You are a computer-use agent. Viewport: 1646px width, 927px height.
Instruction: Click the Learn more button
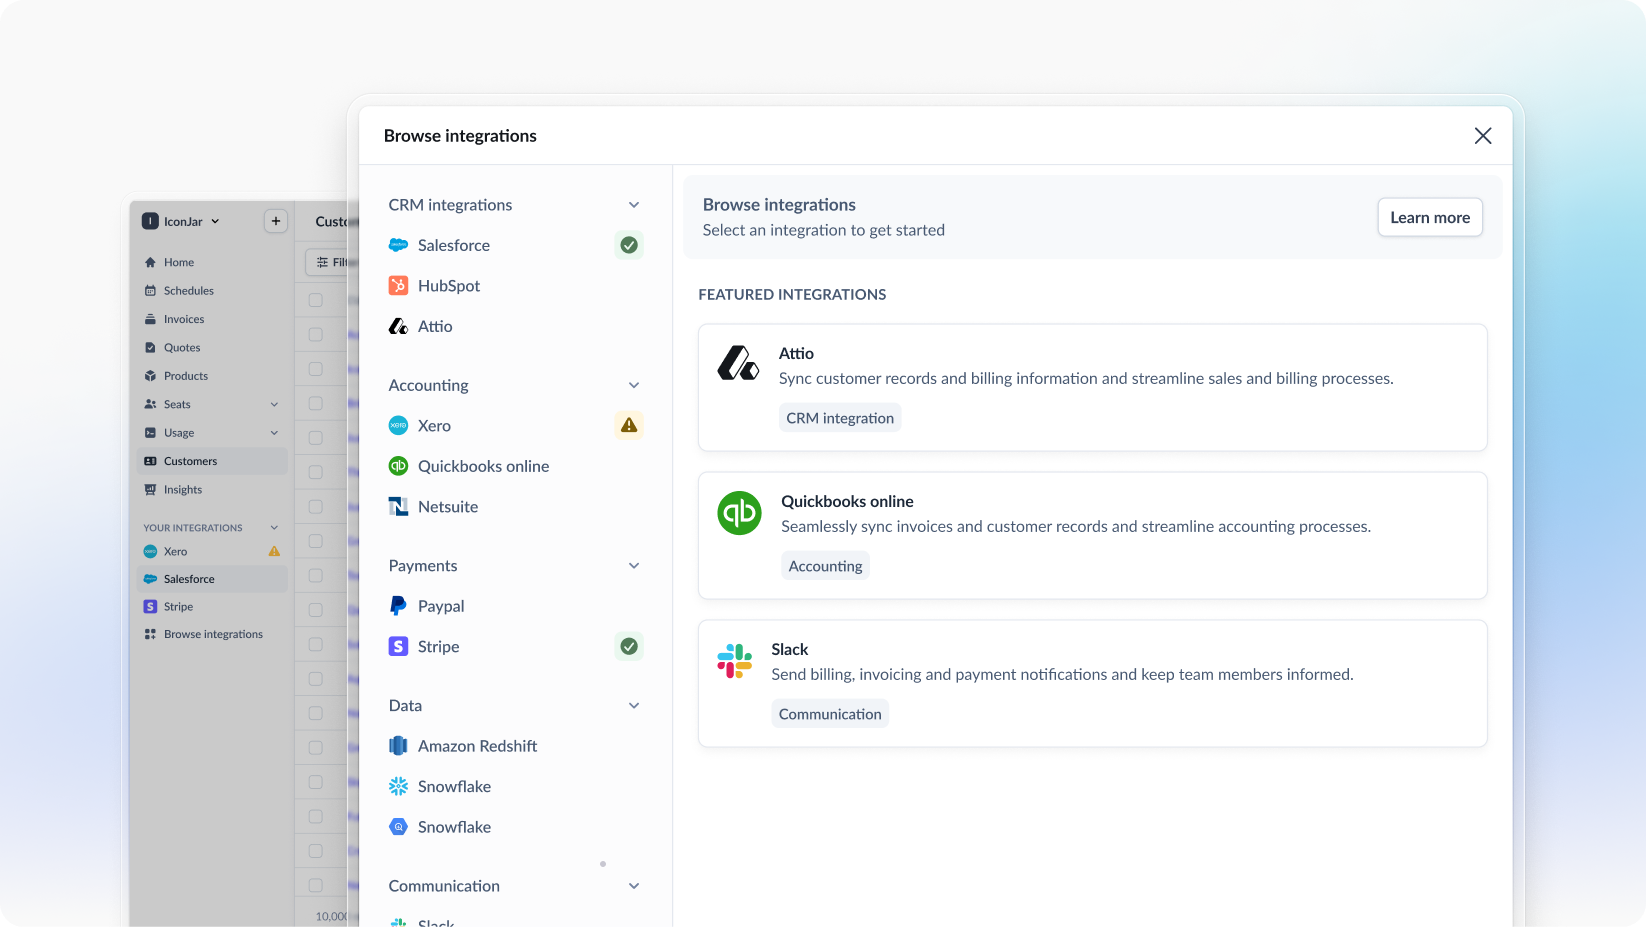click(x=1430, y=217)
